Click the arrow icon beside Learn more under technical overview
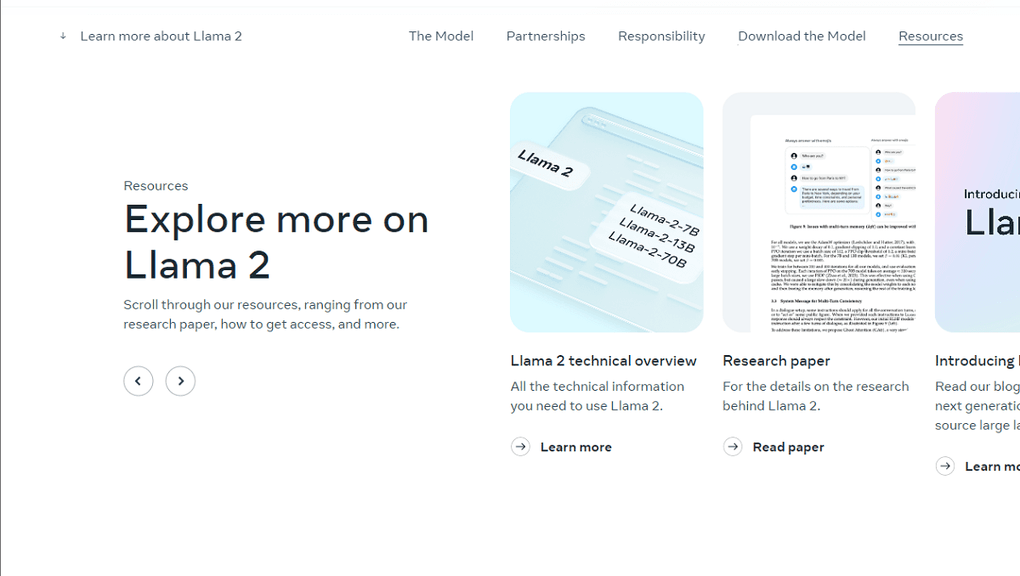 tap(520, 447)
